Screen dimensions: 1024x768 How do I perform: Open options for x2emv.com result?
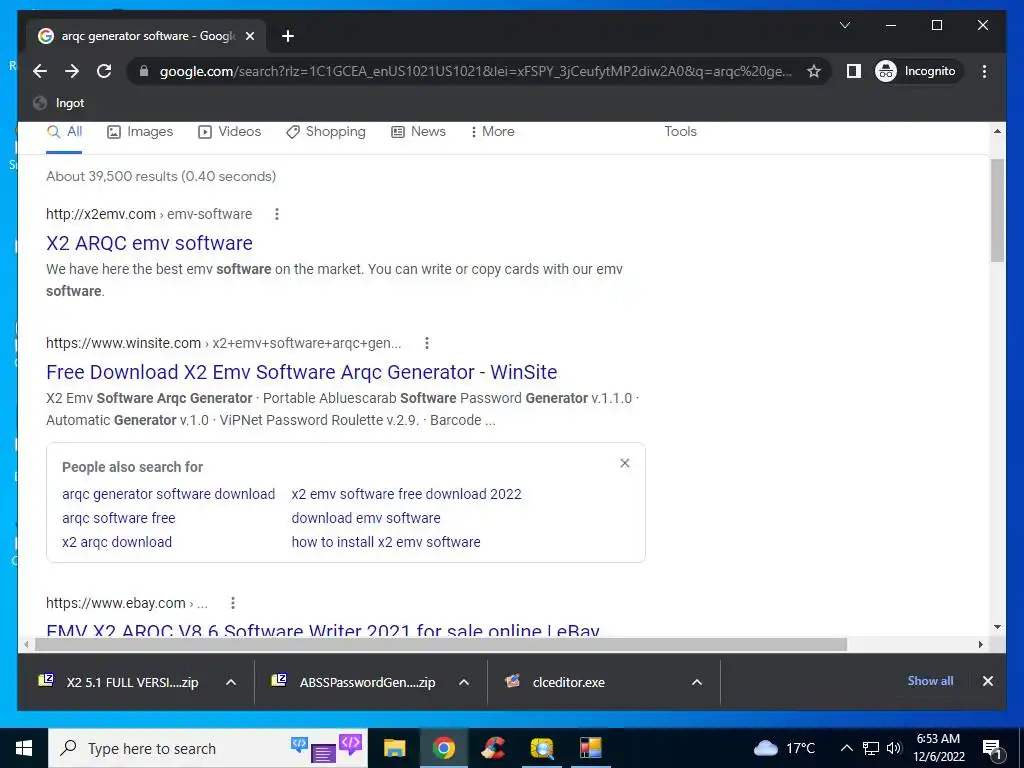[277, 214]
